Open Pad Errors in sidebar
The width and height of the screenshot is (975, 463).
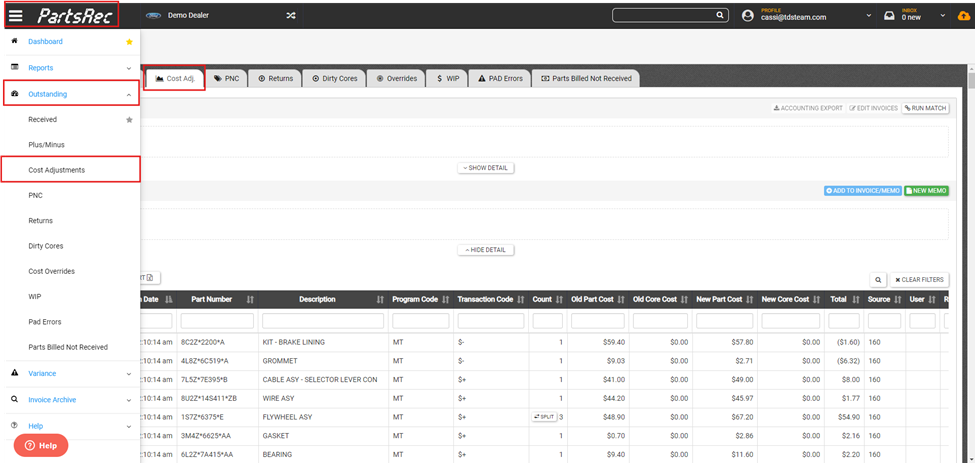[45, 322]
